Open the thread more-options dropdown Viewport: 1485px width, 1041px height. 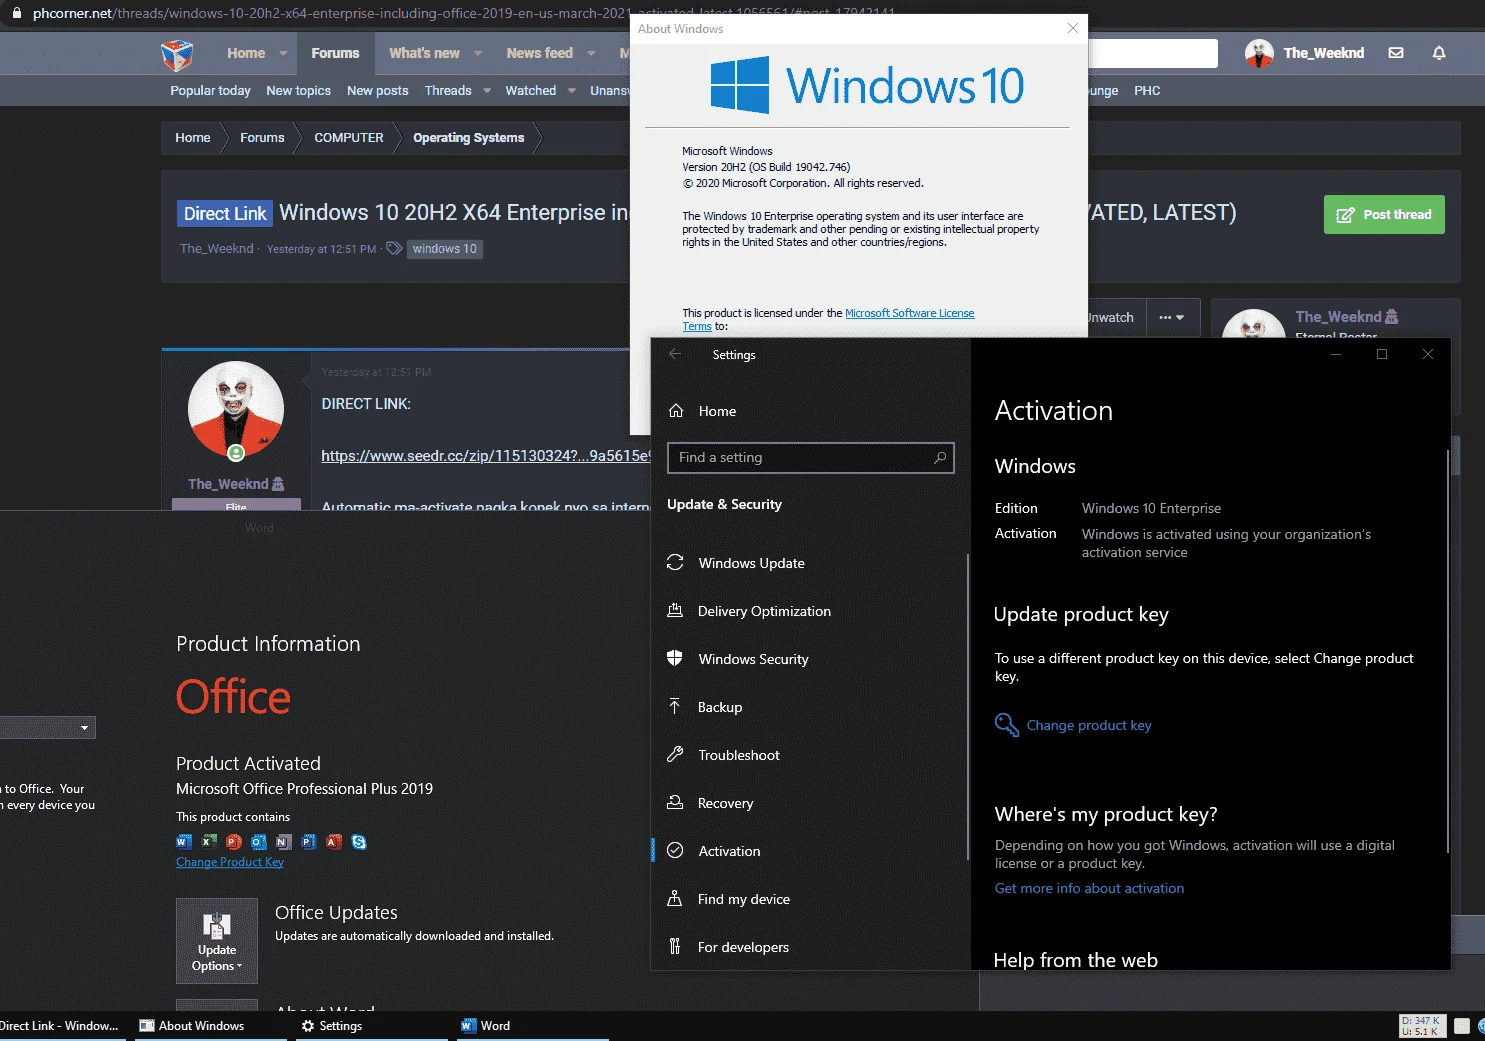[1172, 317]
